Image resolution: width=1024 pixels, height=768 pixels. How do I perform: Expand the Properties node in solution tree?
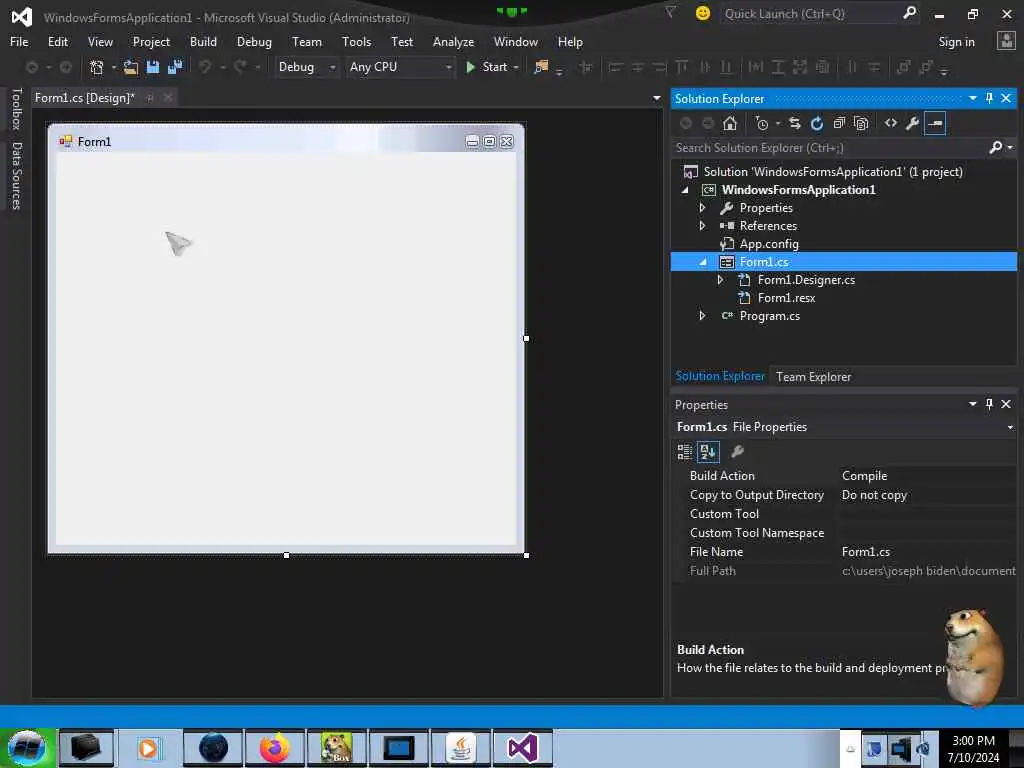point(702,208)
